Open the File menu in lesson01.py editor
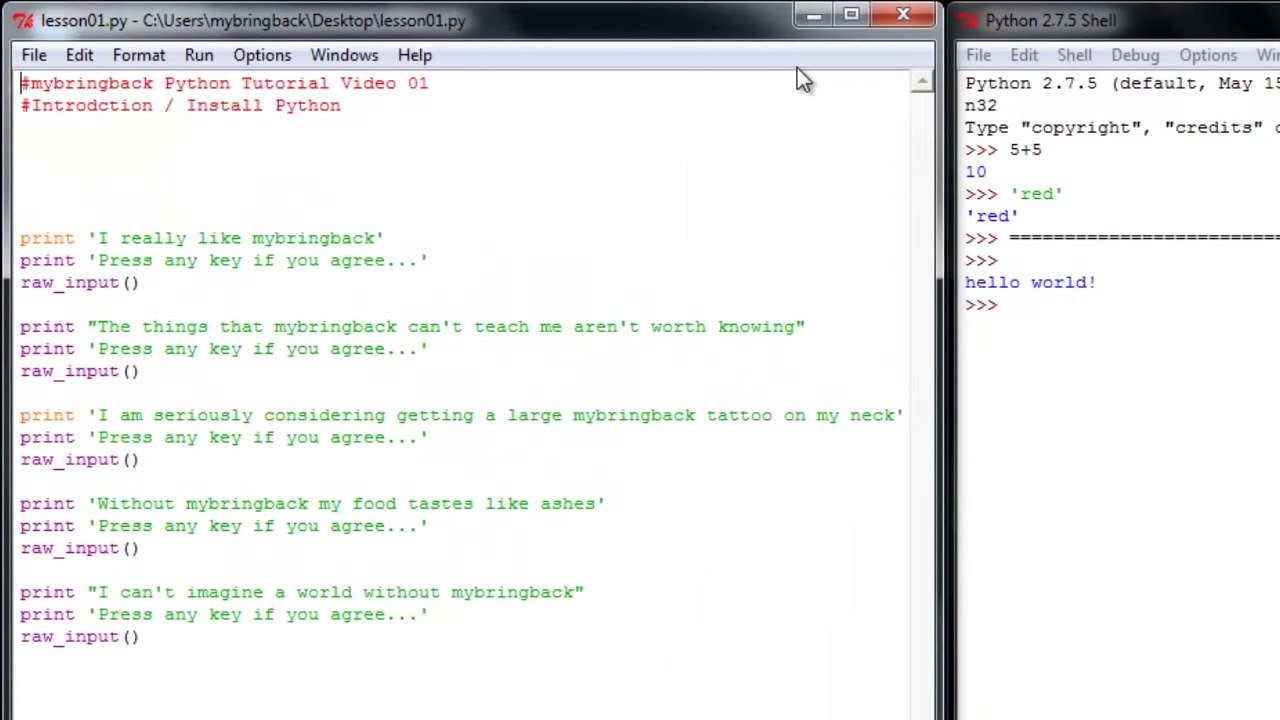 click(34, 55)
